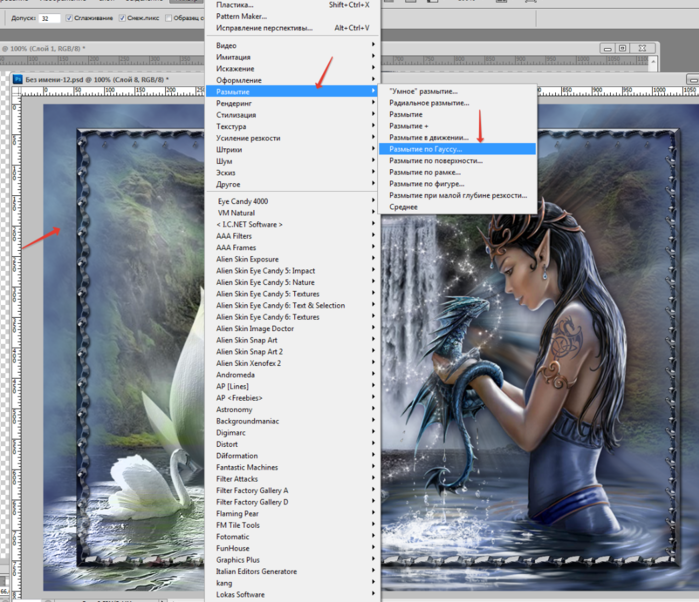699x602 pixels.
Task: Expand the Усиление резкости submenu
Action: [x=293, y=138]
